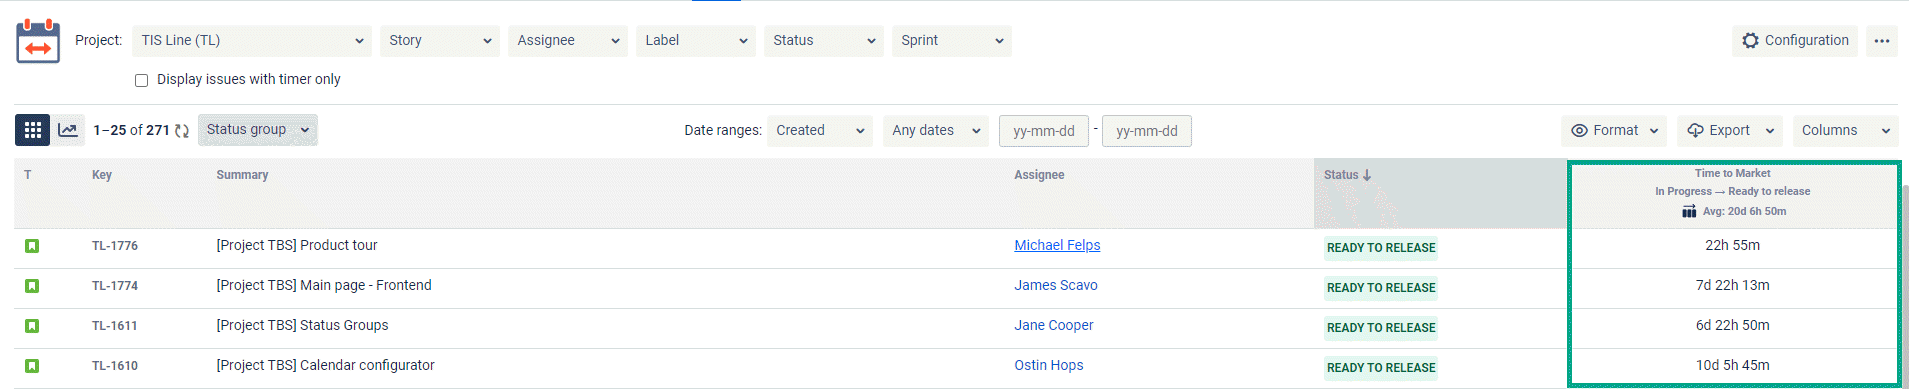Open the Configuration settings
The width and height of the screenshot is (1909, 389).
[1795, 41]
